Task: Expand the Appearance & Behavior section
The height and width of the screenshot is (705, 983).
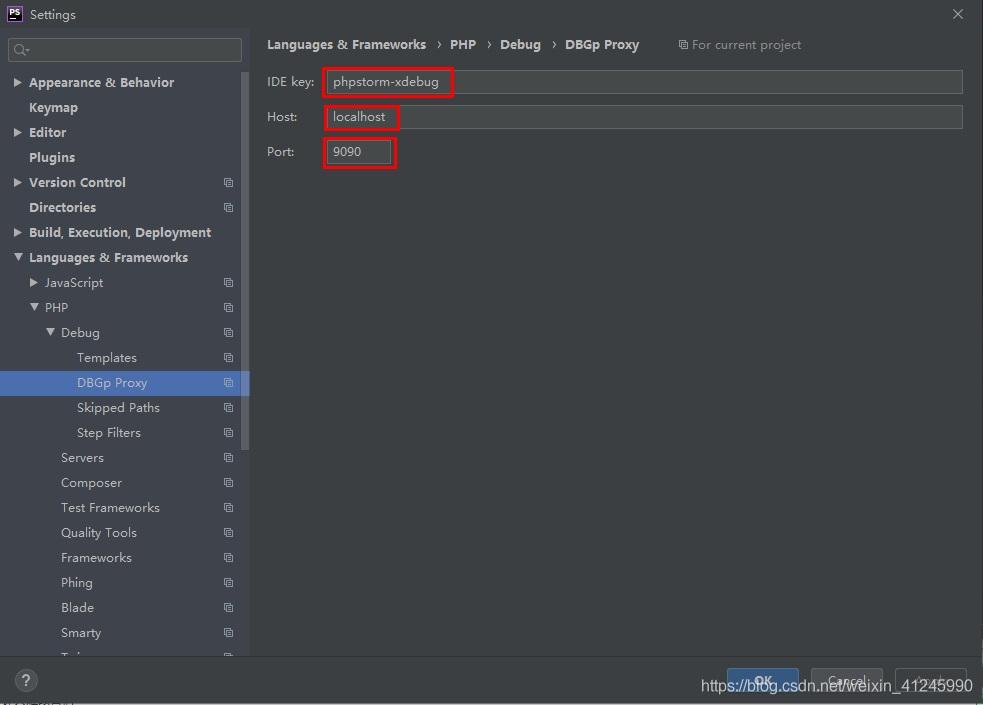Action: click(18, 83)
